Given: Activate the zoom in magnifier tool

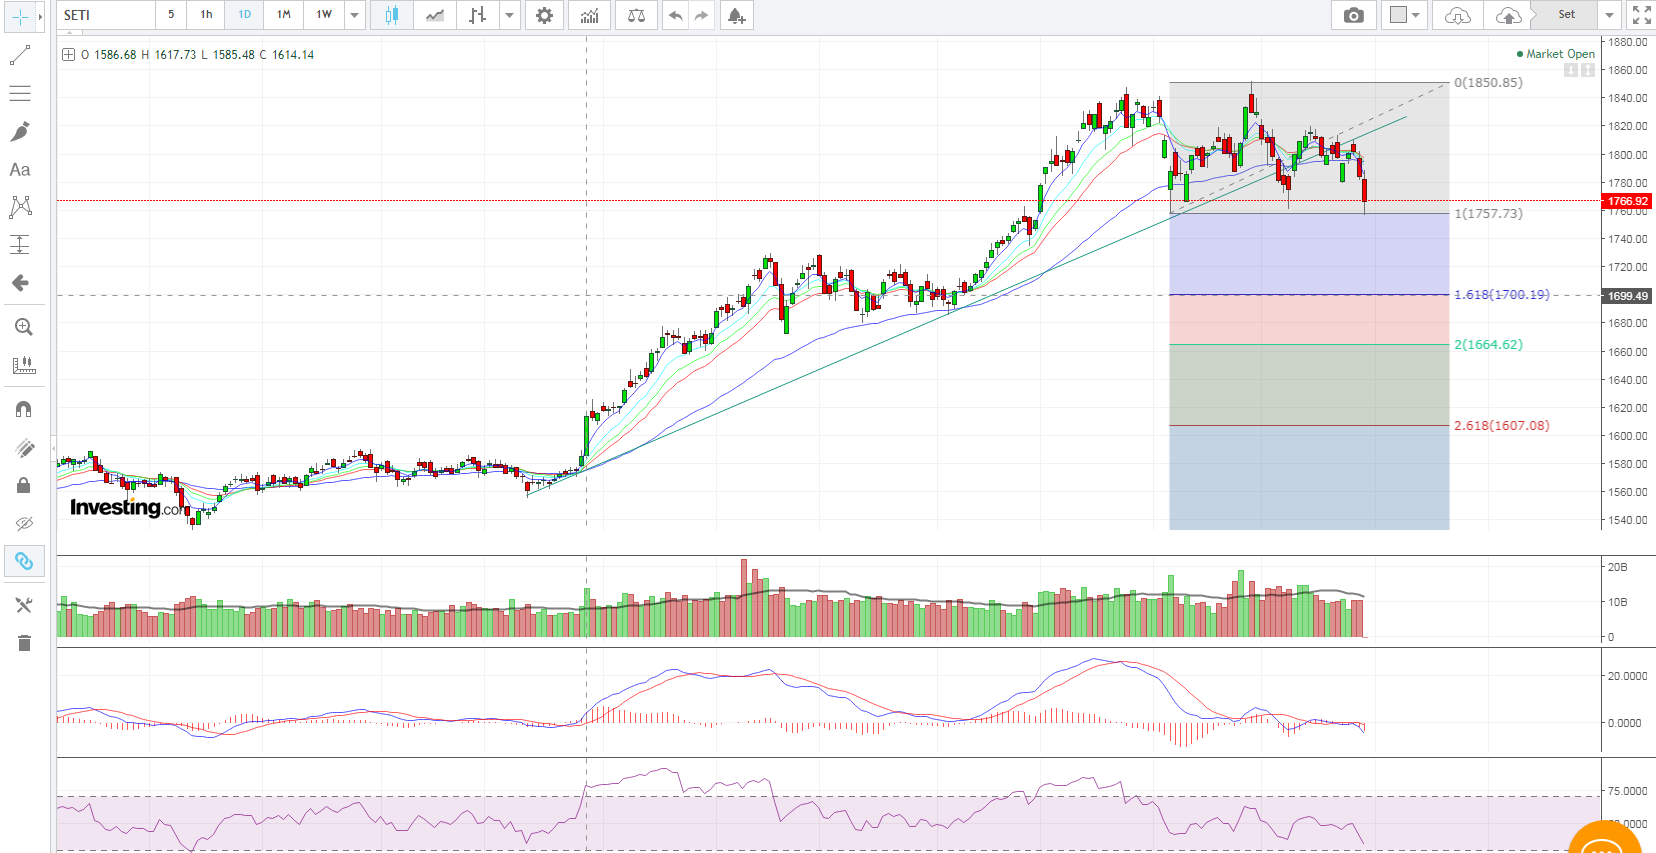Looking at the screenshot, I should coord(24,327).
